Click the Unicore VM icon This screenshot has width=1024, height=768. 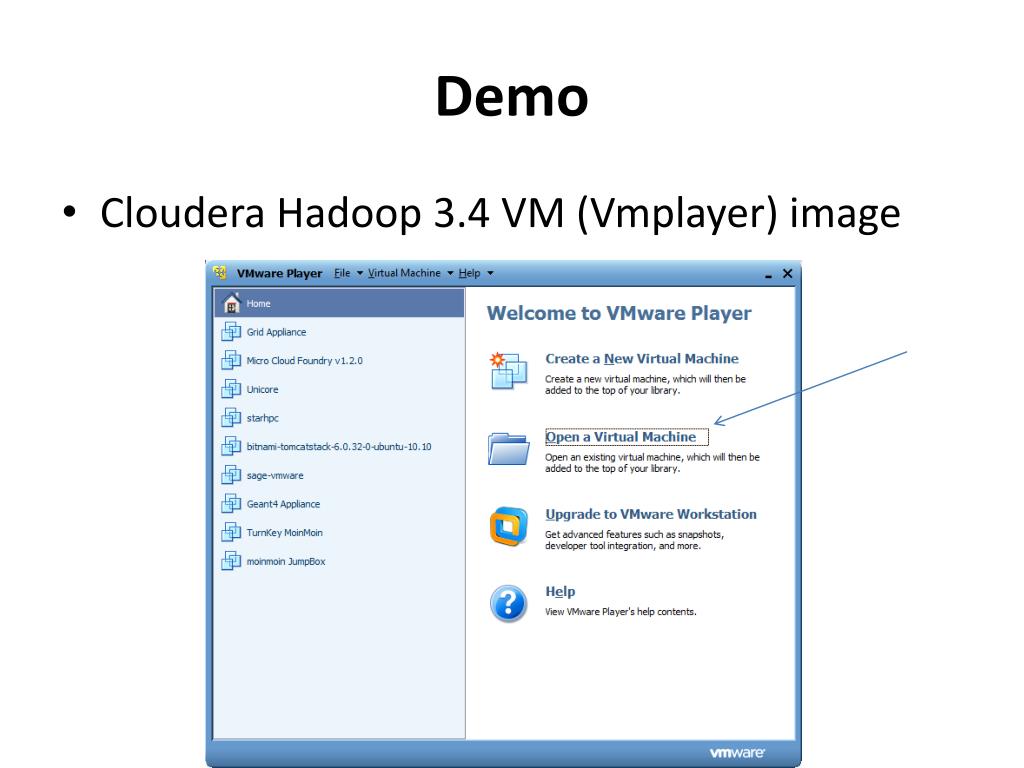point(231,389)
